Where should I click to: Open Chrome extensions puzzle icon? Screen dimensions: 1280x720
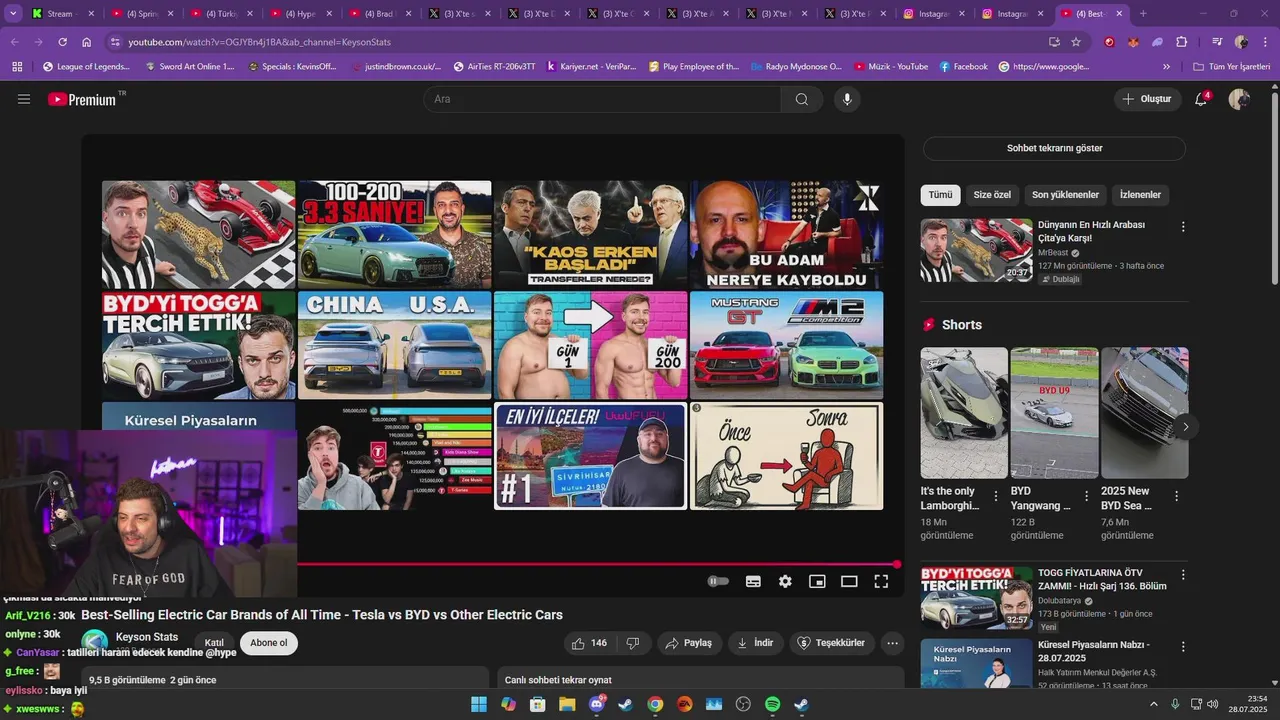coord(1182,42)
